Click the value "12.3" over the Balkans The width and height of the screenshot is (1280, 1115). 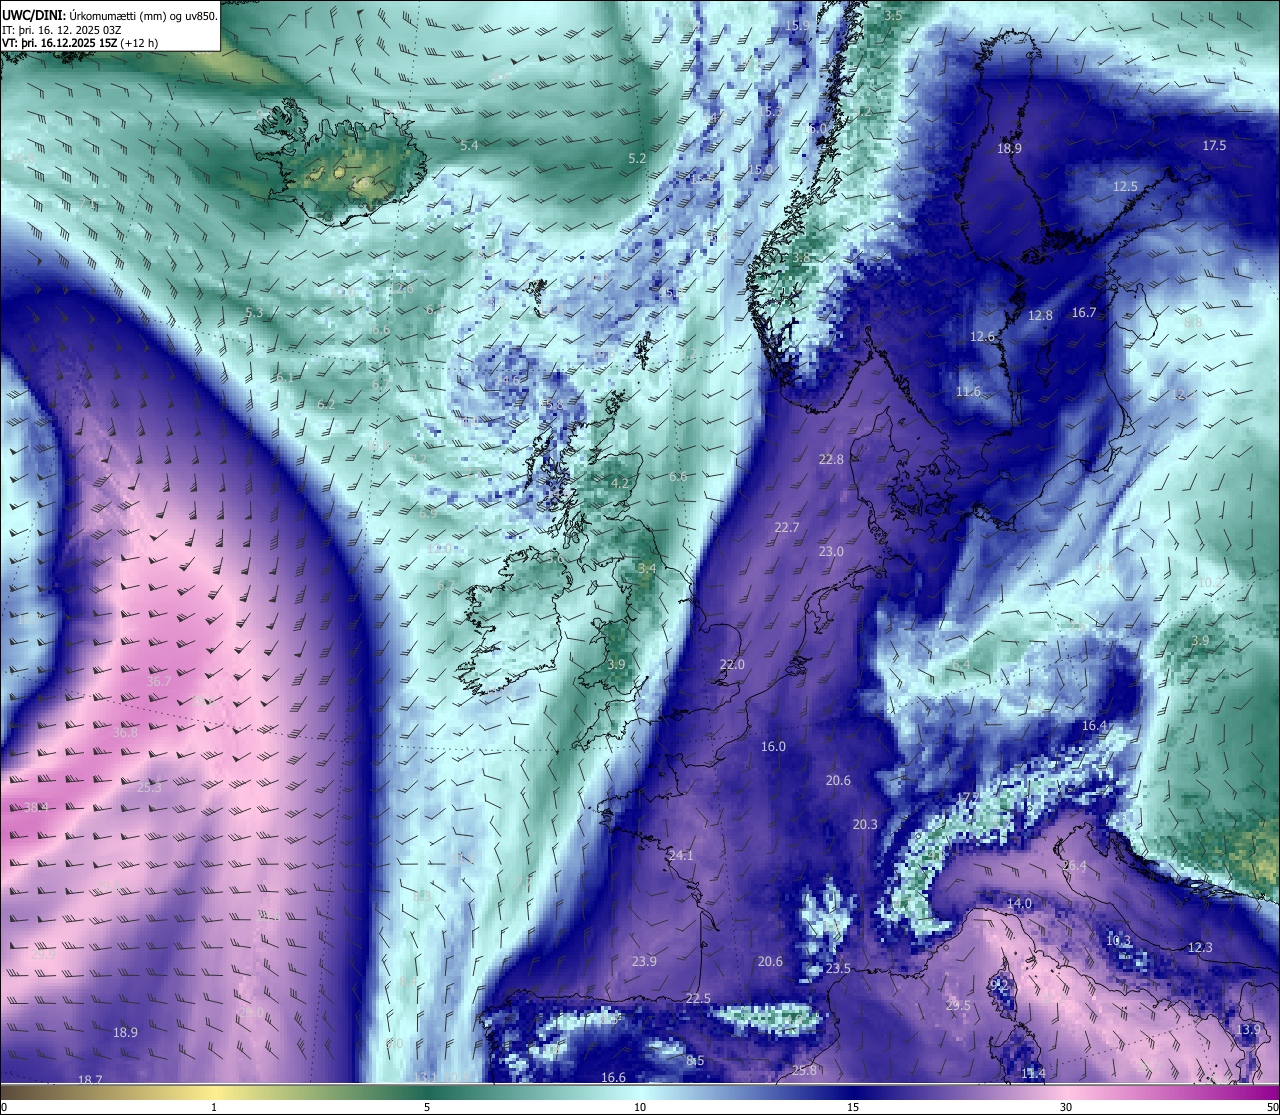click(x=1200, y=947)
